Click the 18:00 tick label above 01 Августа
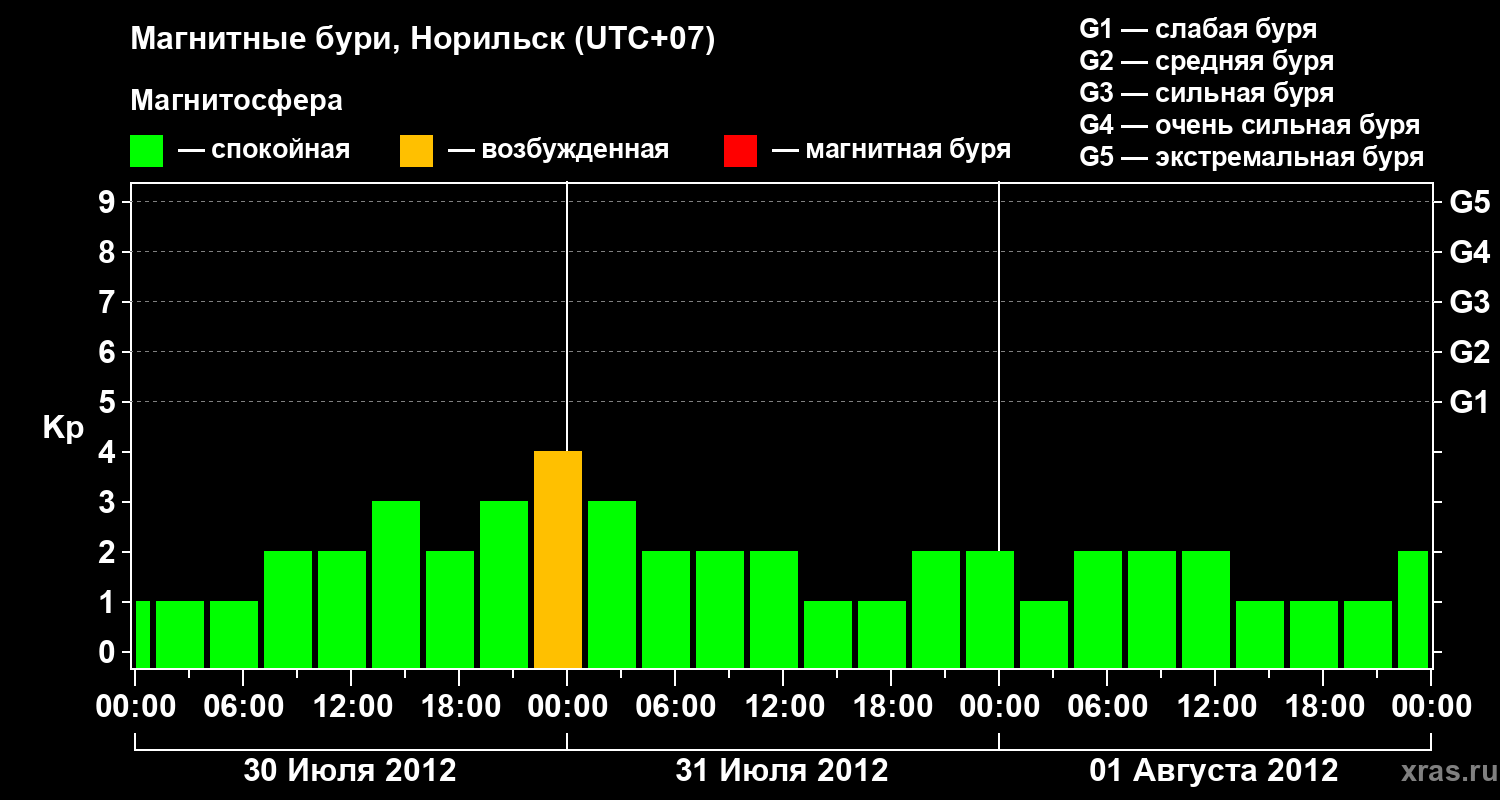This screenshot has height=800, width=1500. [1323, 706]
